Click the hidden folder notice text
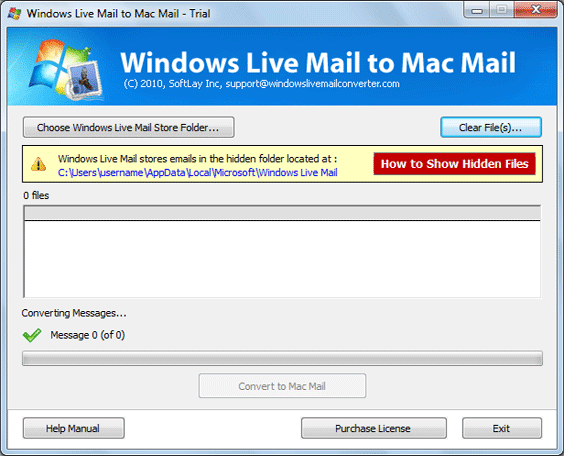This screenshot has height=456, width=564. click(197, 159)
